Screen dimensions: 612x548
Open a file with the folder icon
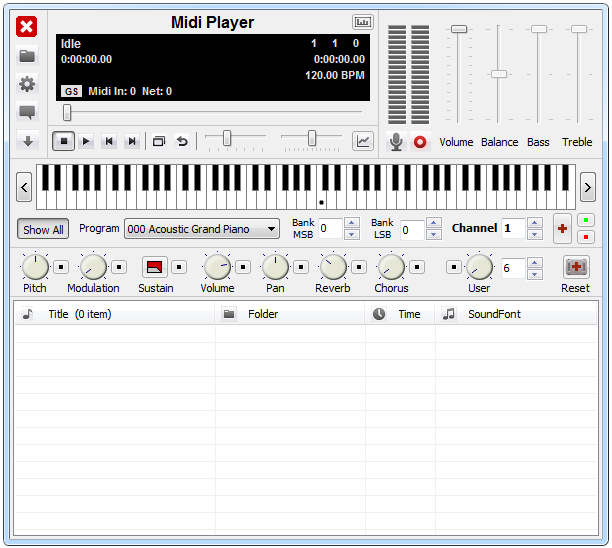click(x=27, y=56)
